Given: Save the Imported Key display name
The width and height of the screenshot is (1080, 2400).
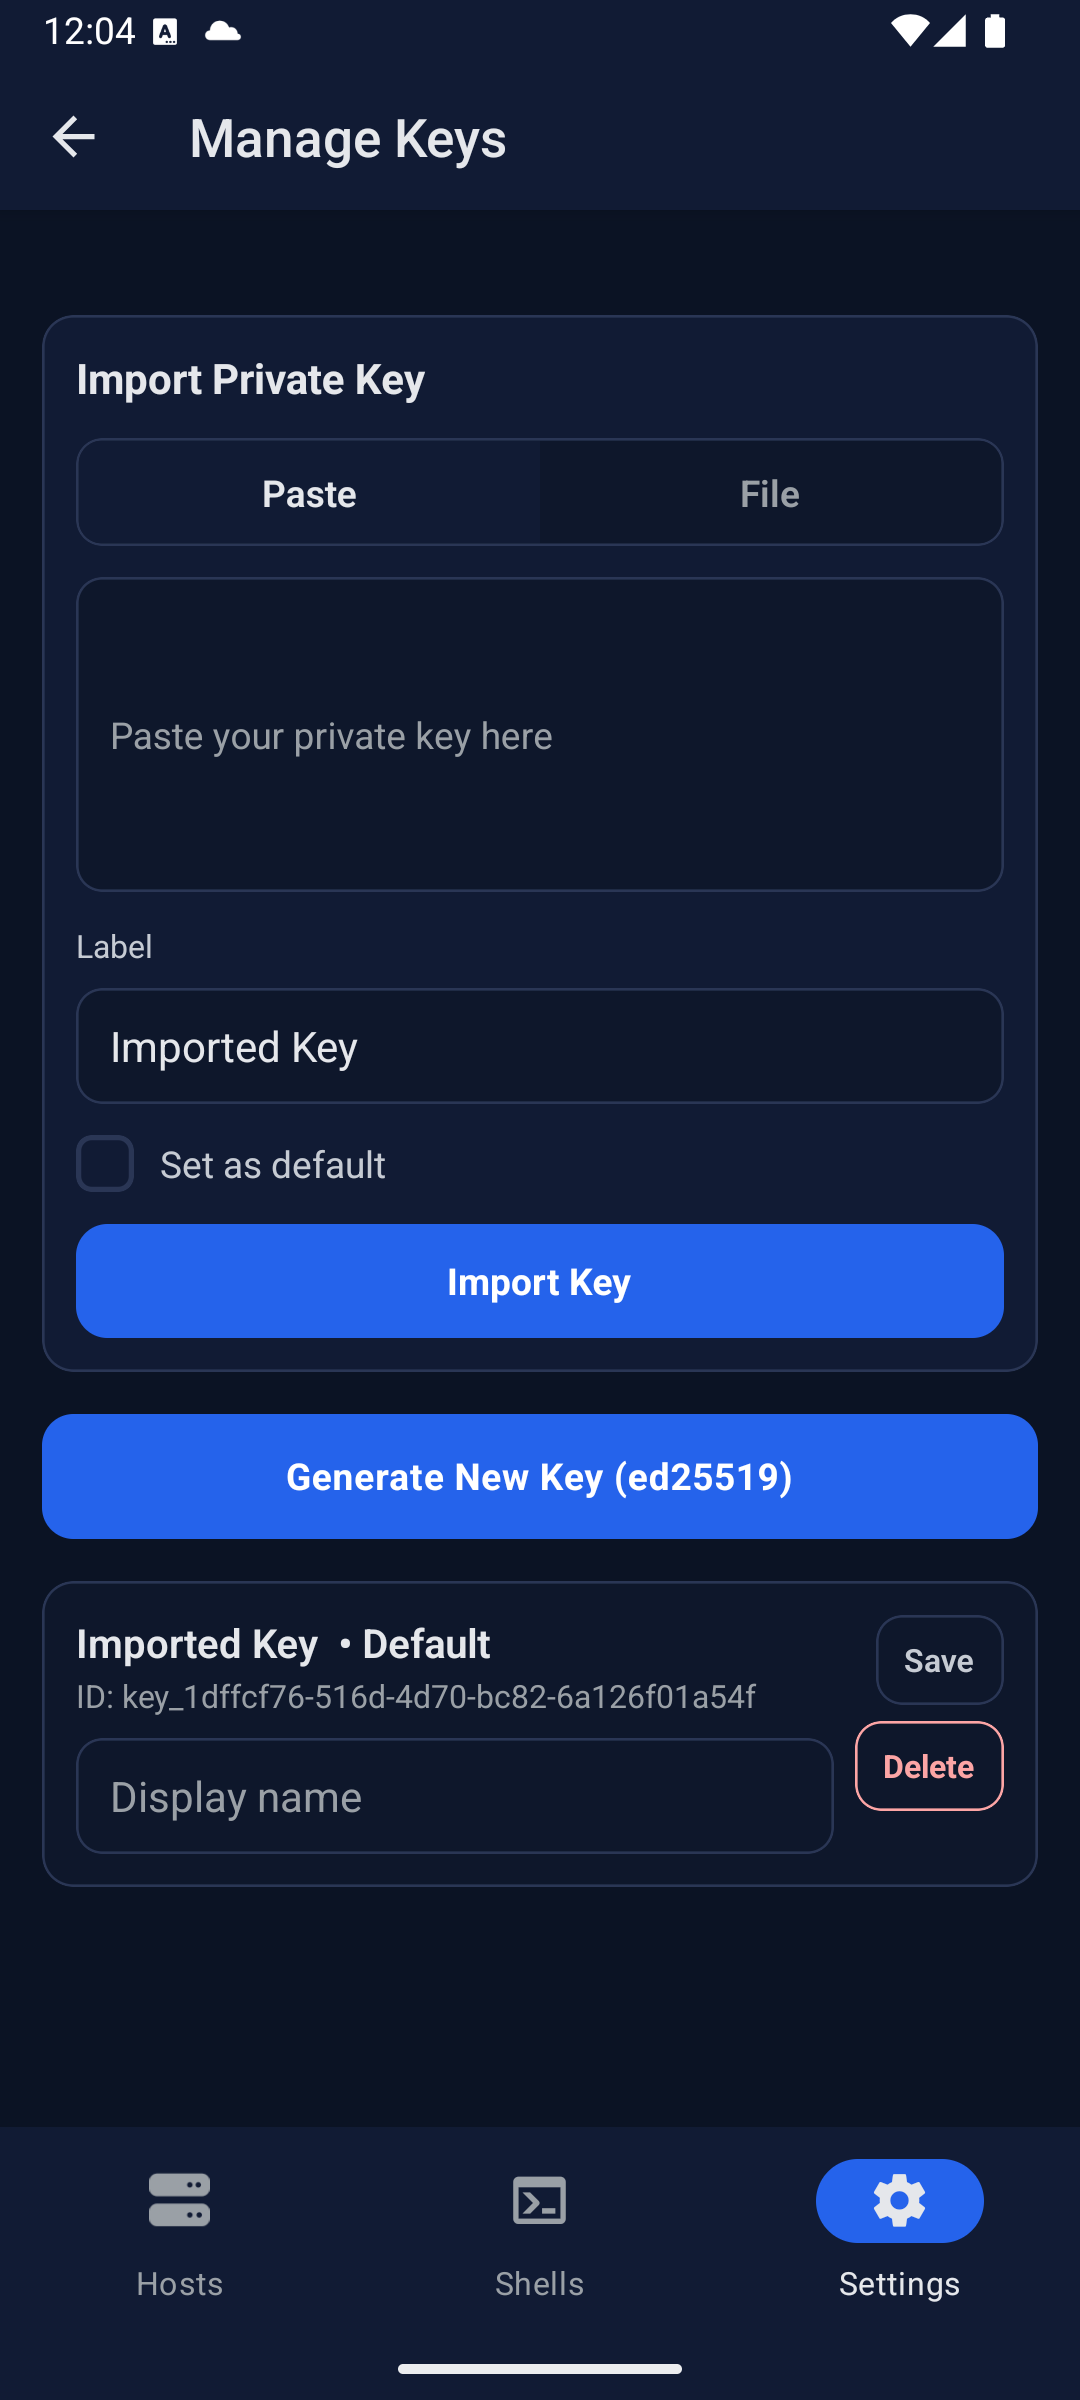Looking at the screenshot, I should (939, 1660).
